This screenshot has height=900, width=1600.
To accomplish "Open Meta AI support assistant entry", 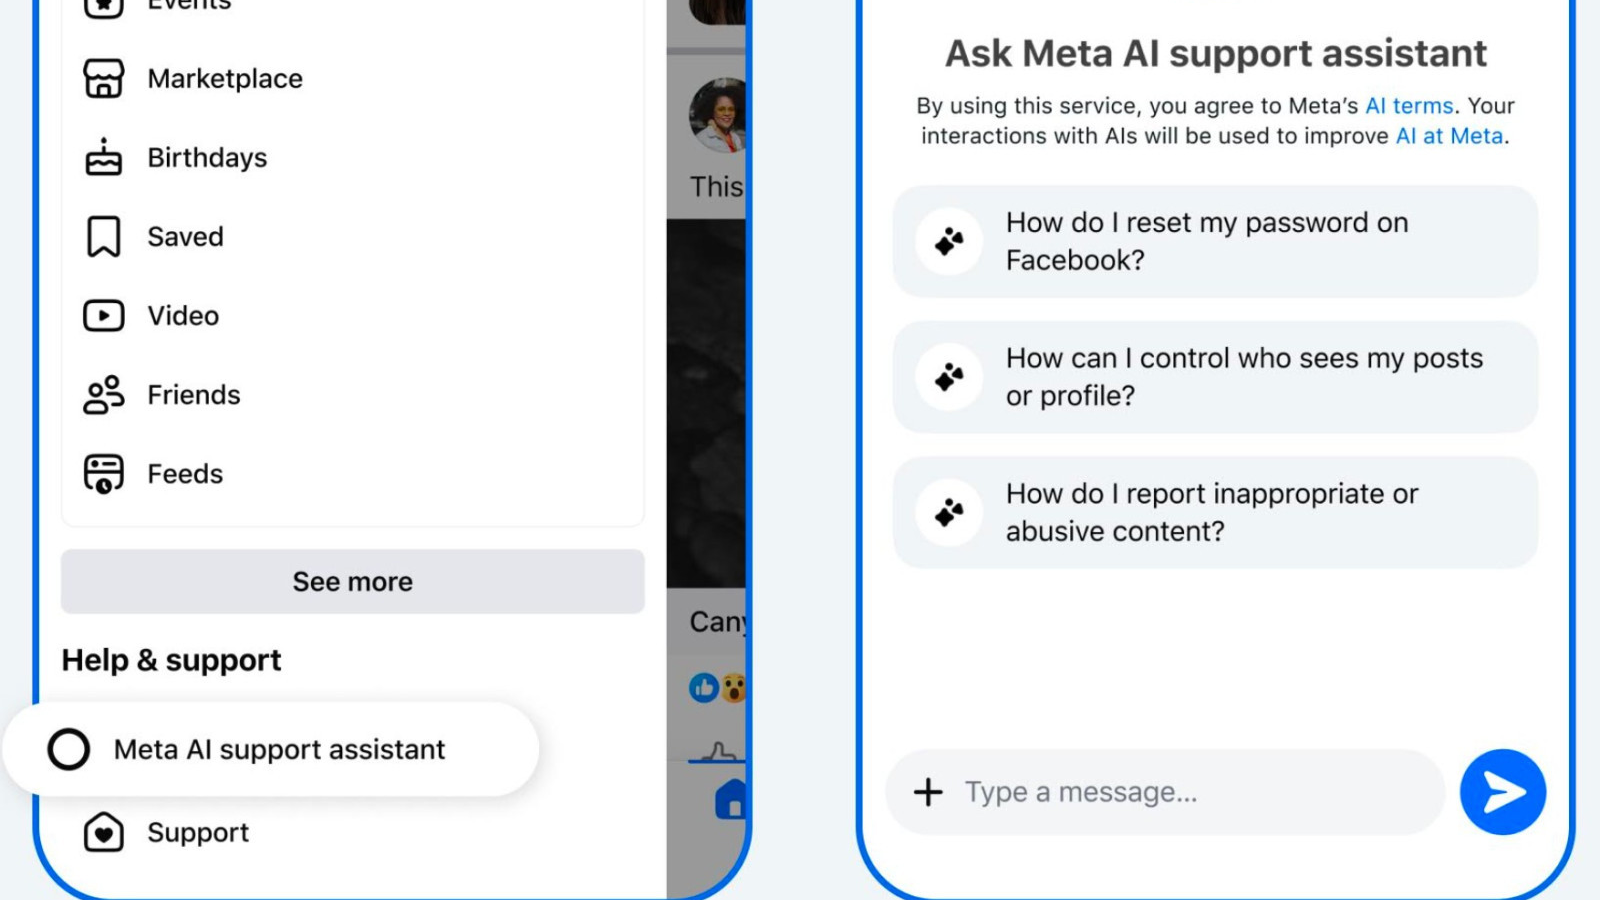I will pyautogui.click(x=271, y=749).
